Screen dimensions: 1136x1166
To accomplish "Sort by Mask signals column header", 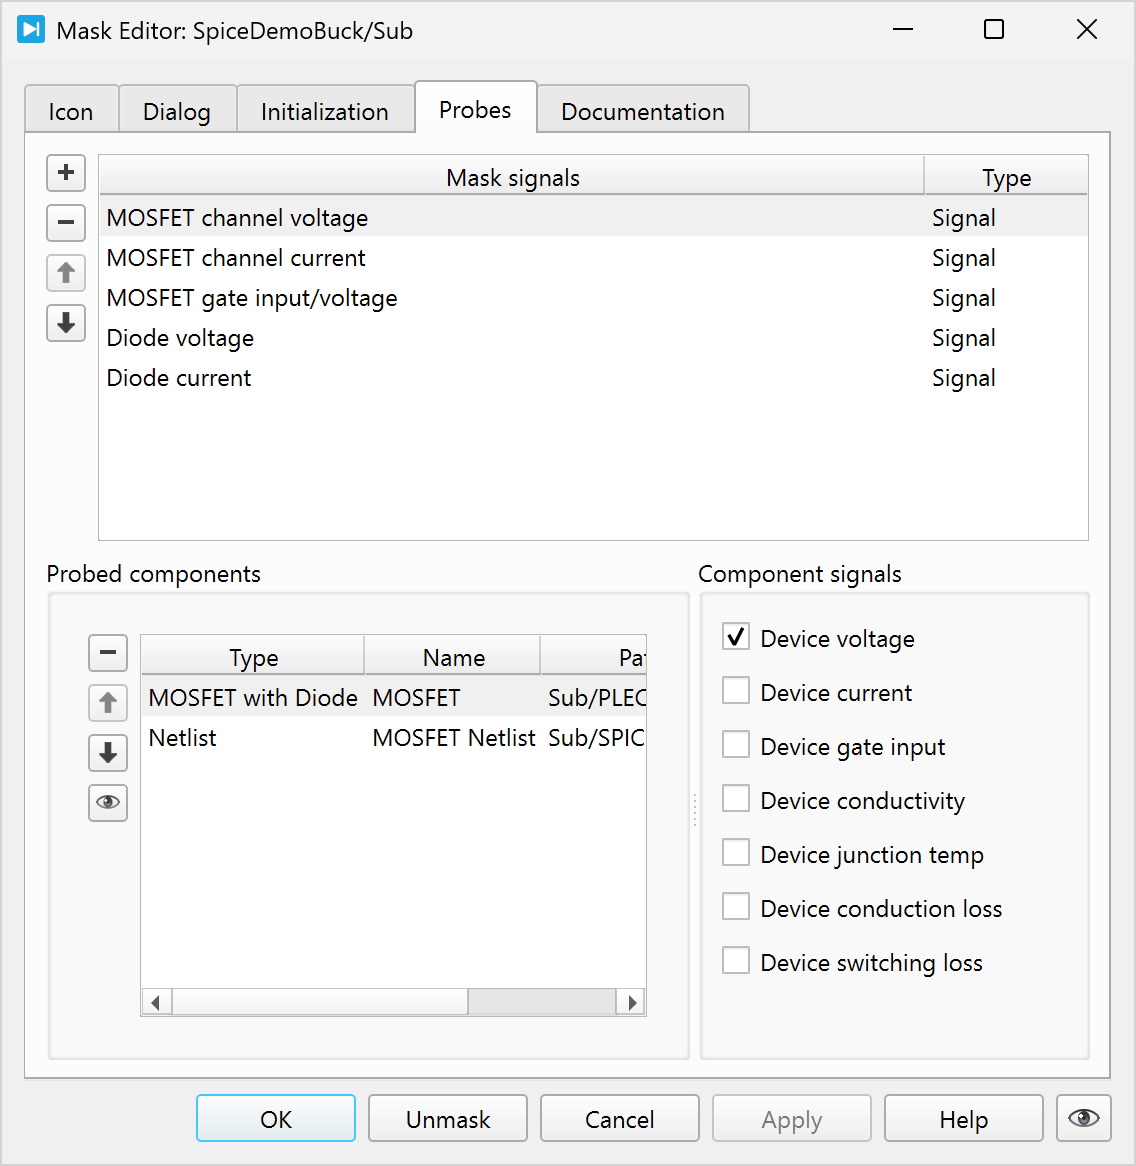I will pyautogui.click(x=512, y=177).
